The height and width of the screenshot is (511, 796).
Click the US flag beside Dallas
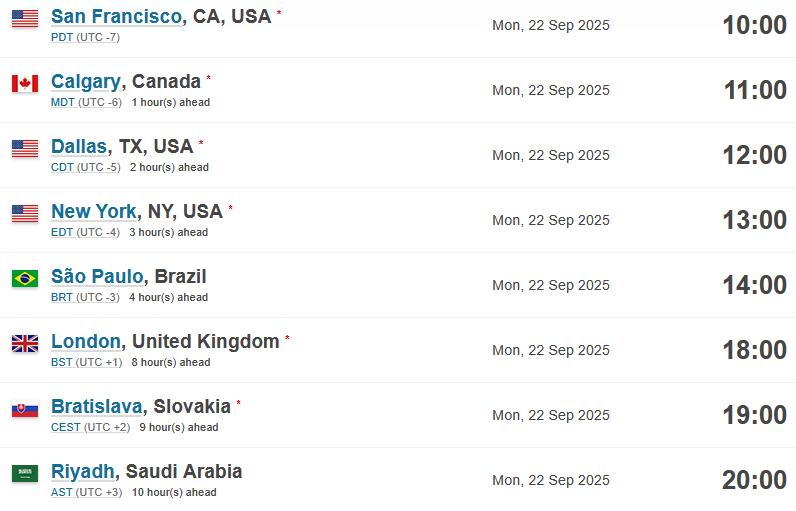tap(25, 149)
